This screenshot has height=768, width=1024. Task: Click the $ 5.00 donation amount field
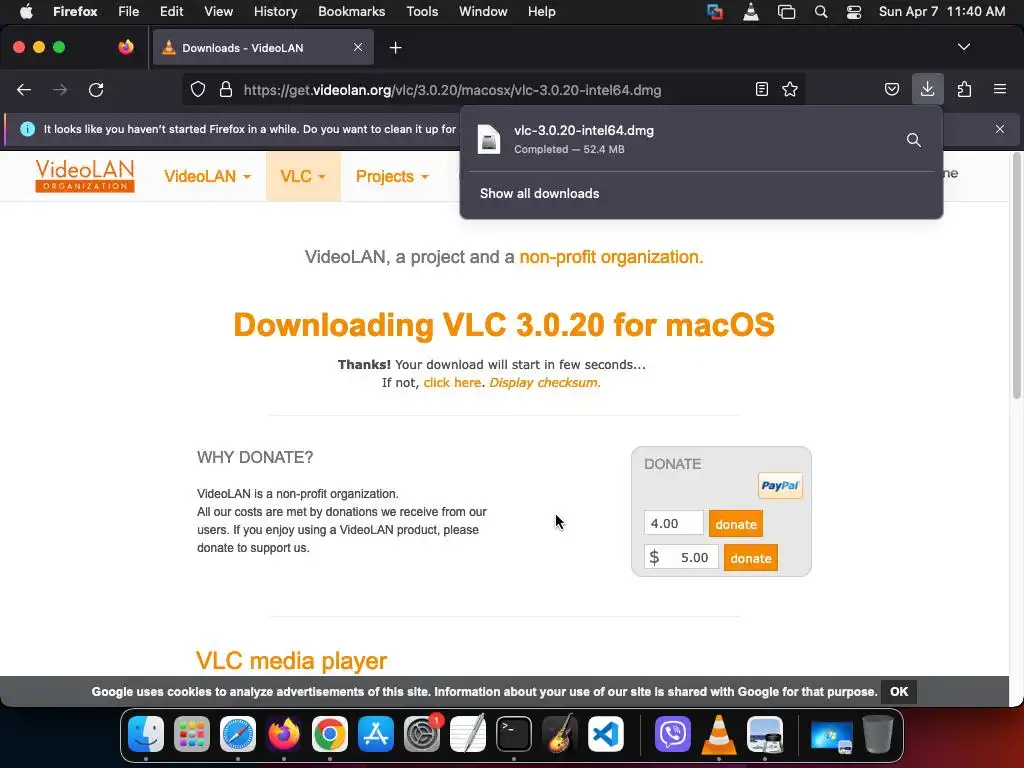pyautogui.click(x=681, y=557)
